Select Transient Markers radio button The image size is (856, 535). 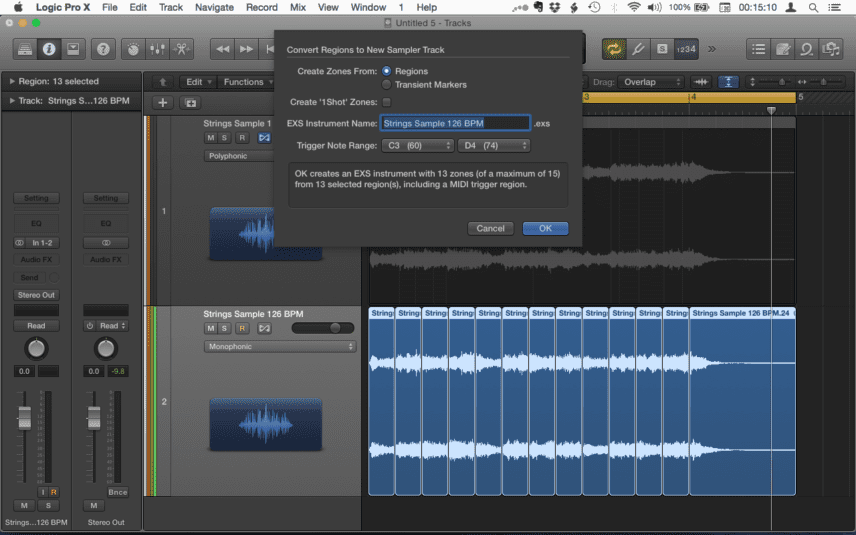tap(387, 85)
